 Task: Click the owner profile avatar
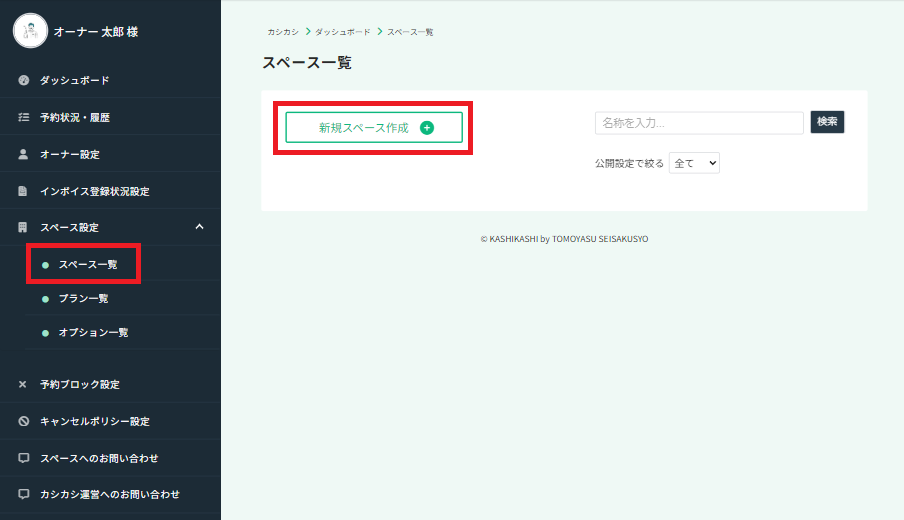tap(30, 31)
